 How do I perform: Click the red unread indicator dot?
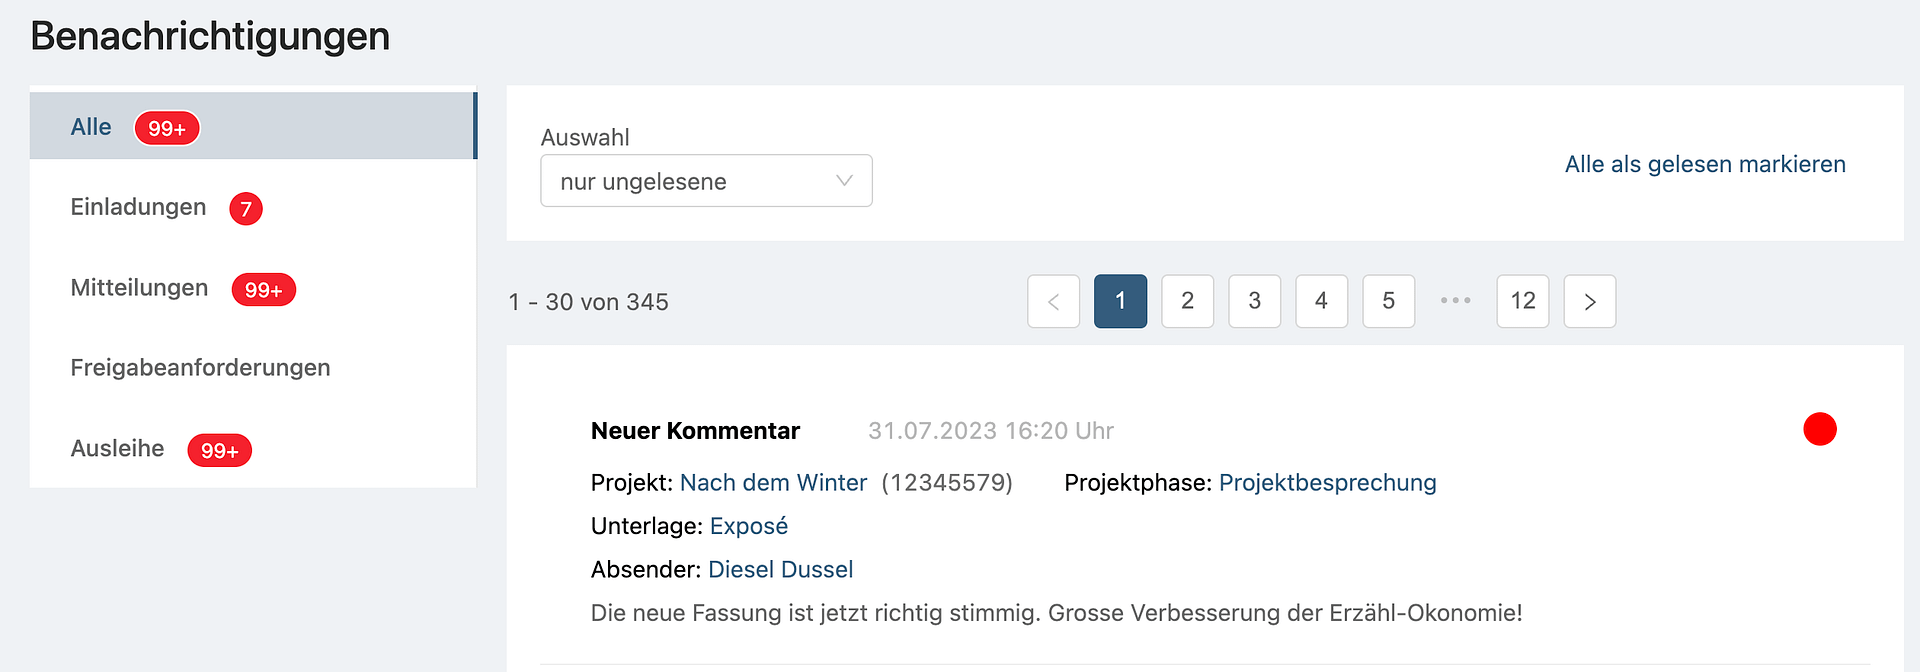point(1819,429)
